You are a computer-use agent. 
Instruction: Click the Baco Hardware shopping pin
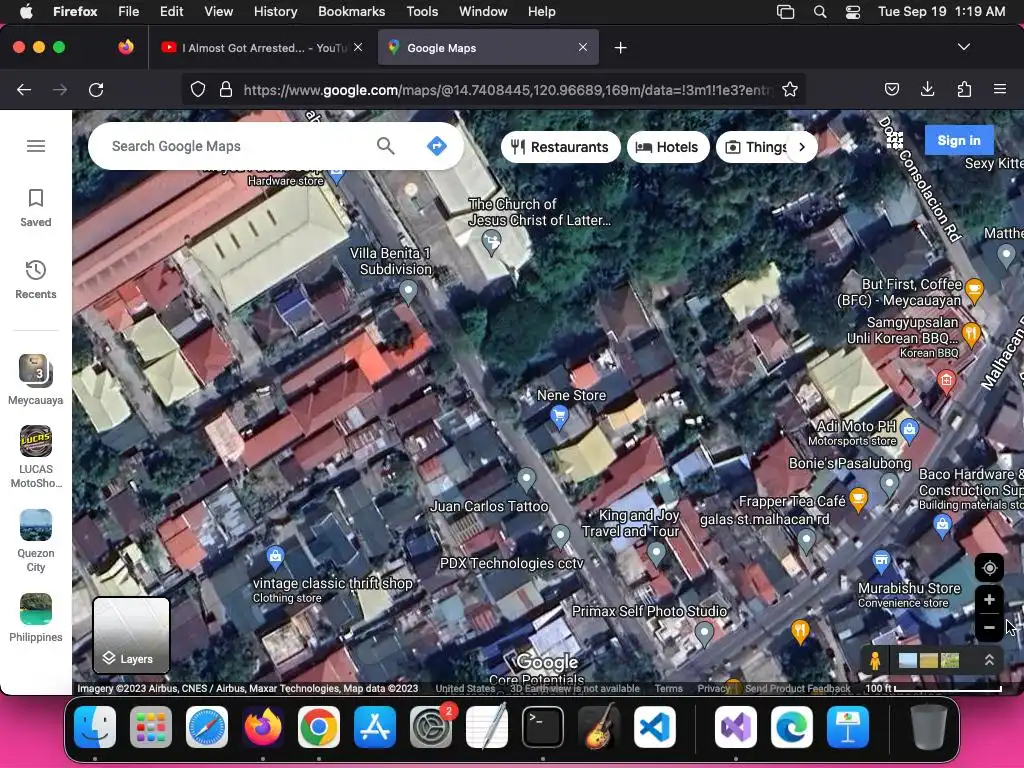(942, 524)
